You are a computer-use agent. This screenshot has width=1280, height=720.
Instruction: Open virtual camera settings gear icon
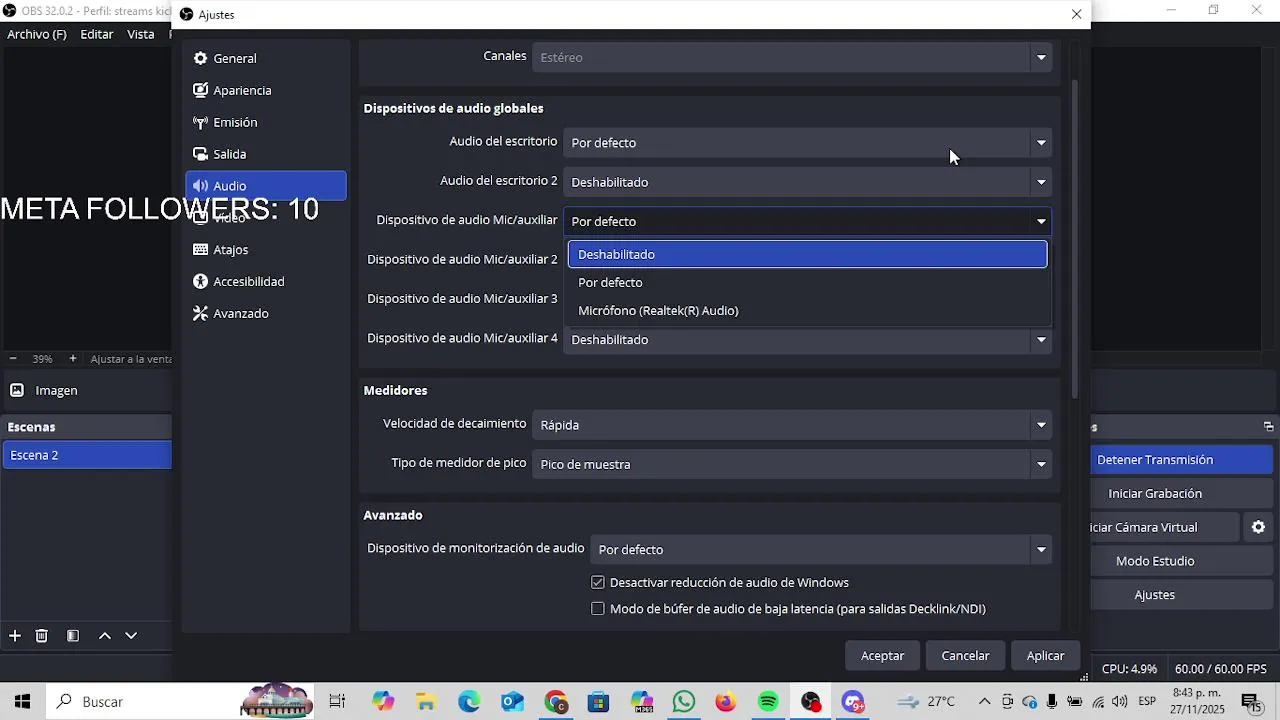[1258, 527]
